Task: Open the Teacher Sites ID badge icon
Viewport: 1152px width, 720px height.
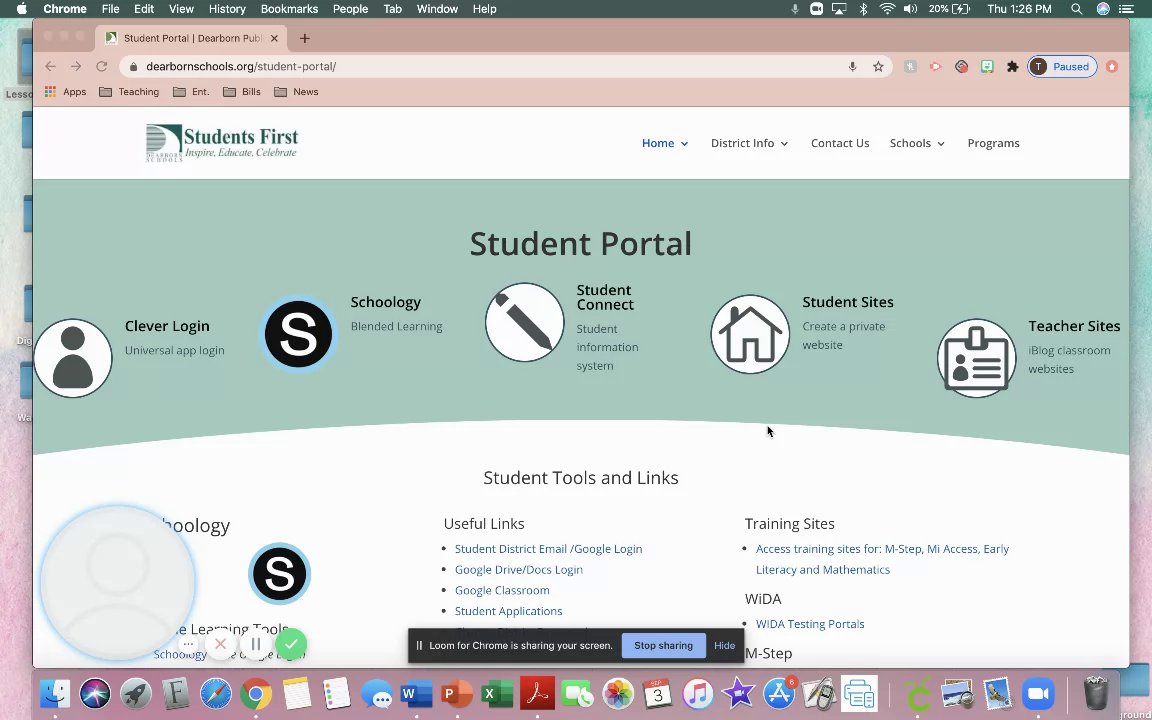Action: 976,359
